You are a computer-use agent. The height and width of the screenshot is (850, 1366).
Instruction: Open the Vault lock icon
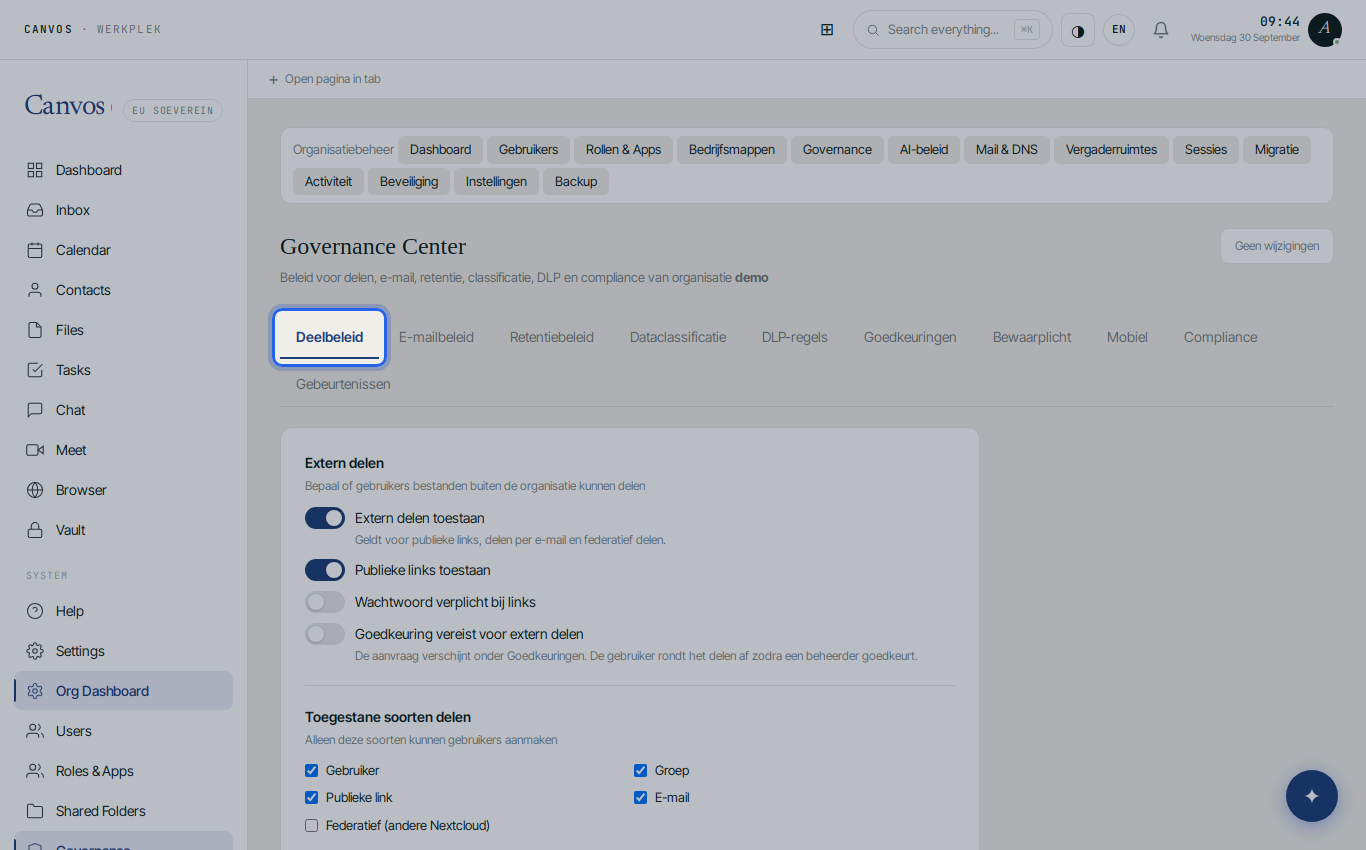35,530
